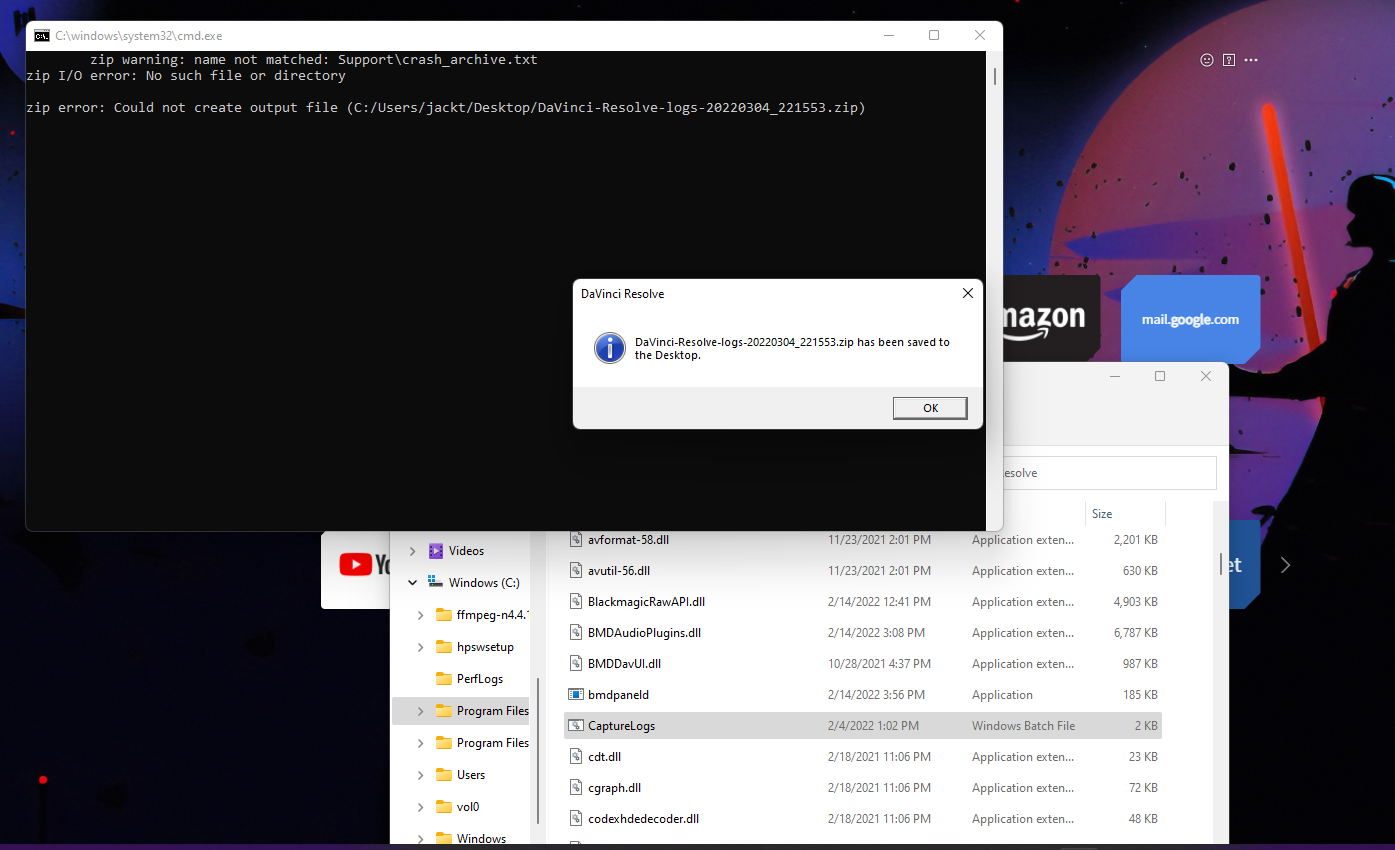Screen dimensions: 1395x850
Task: Expand the second Program Files node
Action: (420, 743)
